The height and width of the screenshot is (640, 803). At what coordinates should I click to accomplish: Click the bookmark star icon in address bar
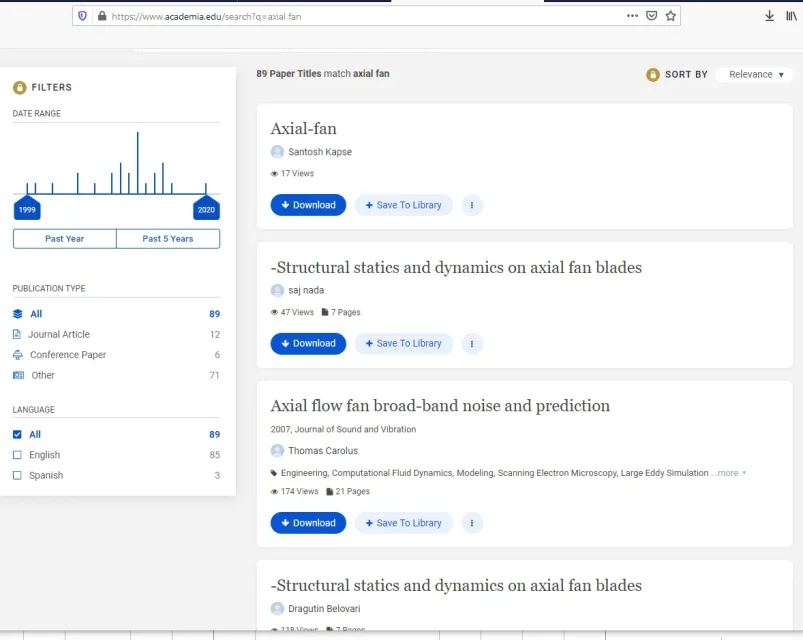[x=671, y=16]
